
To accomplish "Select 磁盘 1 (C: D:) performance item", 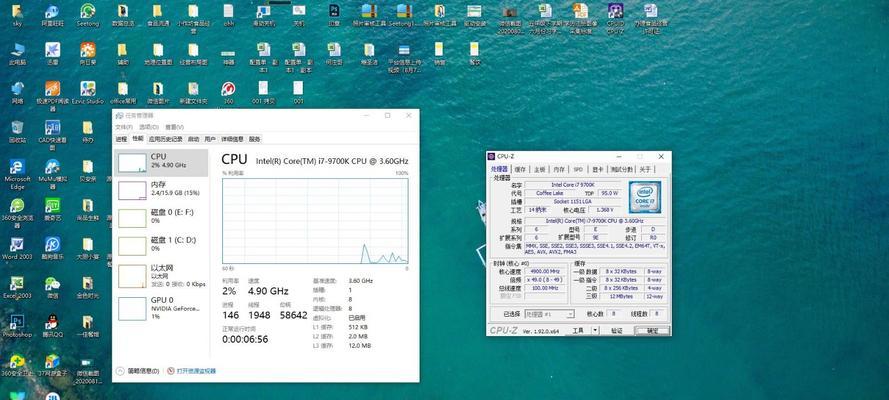I will pos(162,245).
